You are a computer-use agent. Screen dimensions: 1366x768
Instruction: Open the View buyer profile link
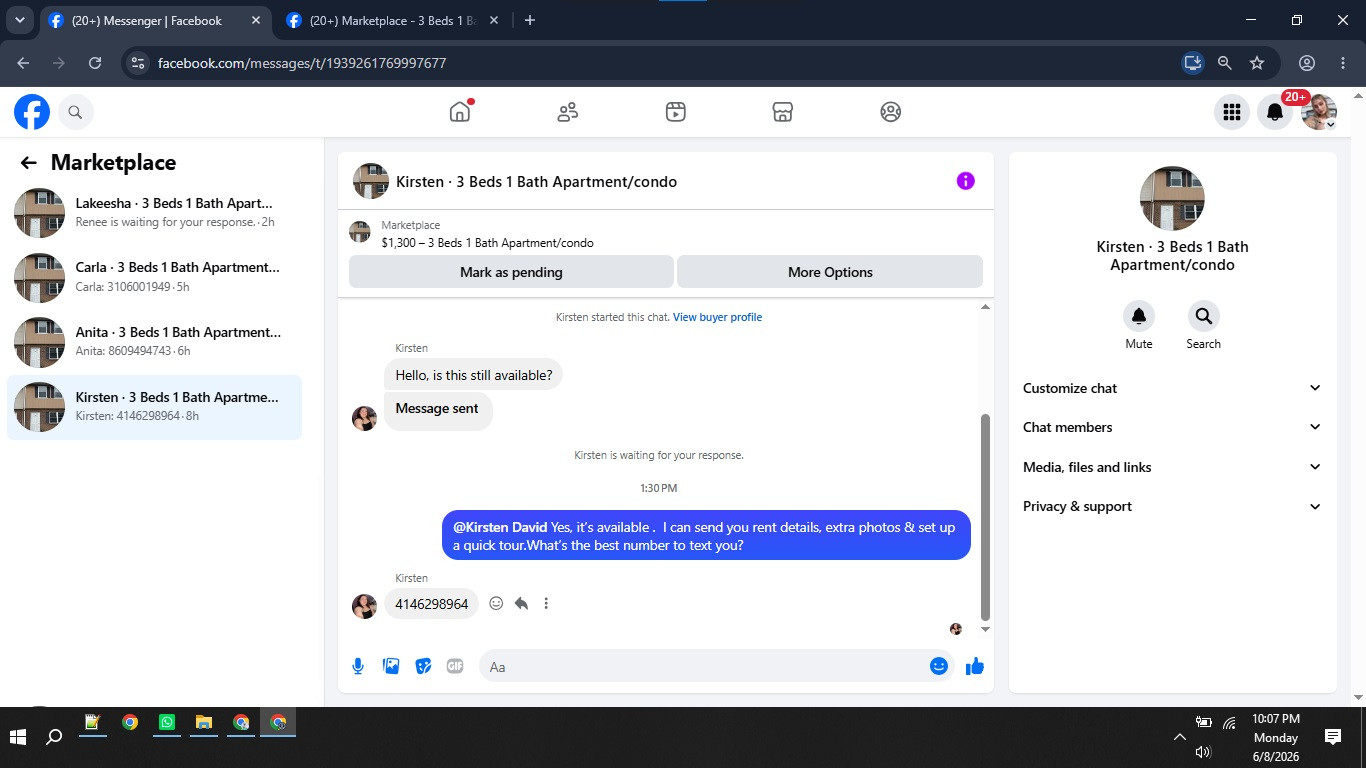[x=717, y=317]
